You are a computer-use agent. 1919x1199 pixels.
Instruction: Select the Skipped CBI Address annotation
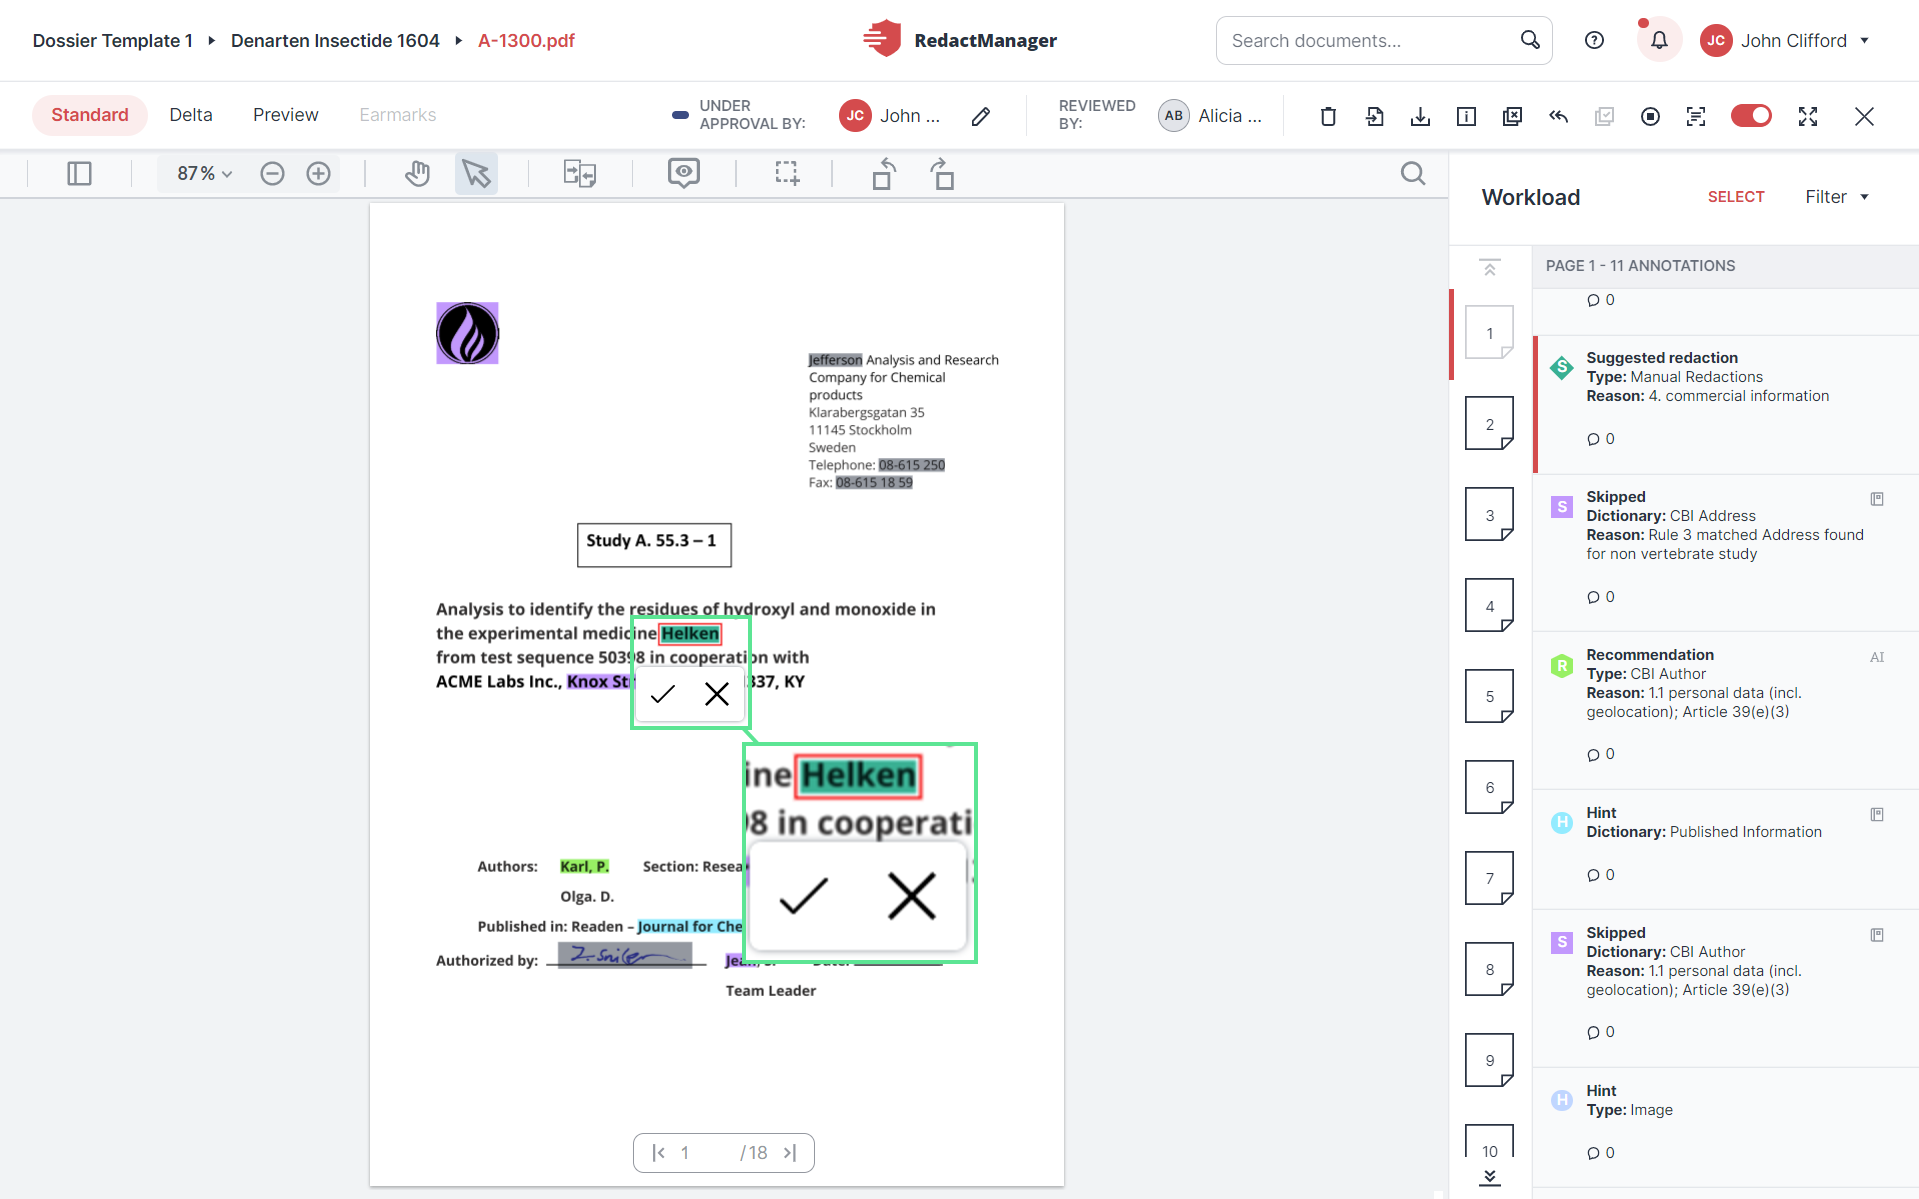[x=1727, y=552]
